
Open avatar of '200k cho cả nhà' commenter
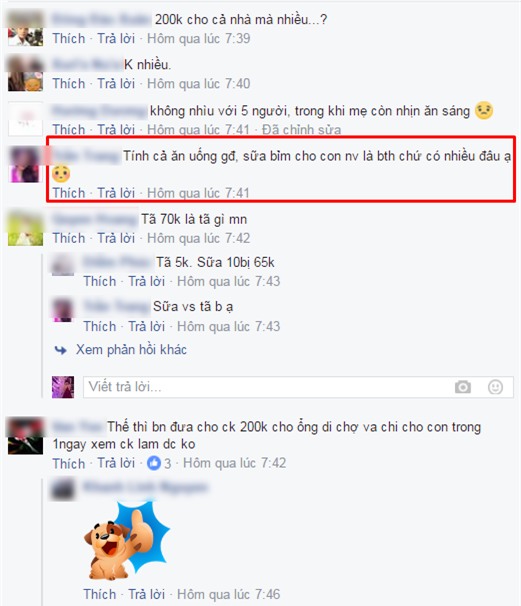pos(26,29)
